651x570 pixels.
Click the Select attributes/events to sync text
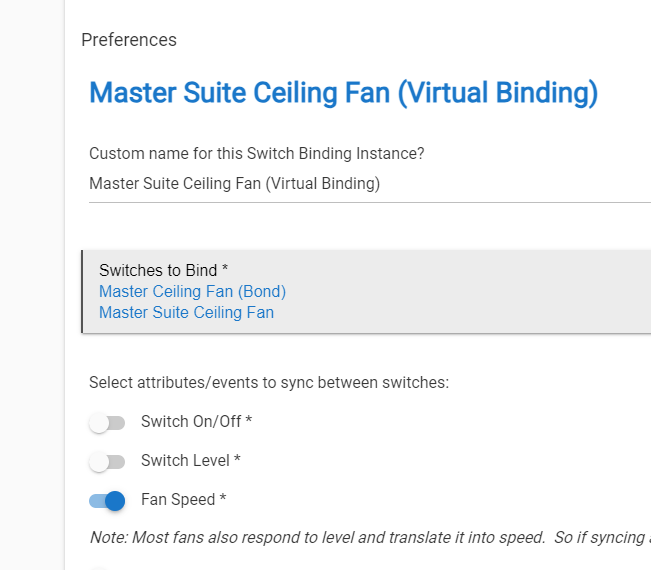[x=269, y=383]
